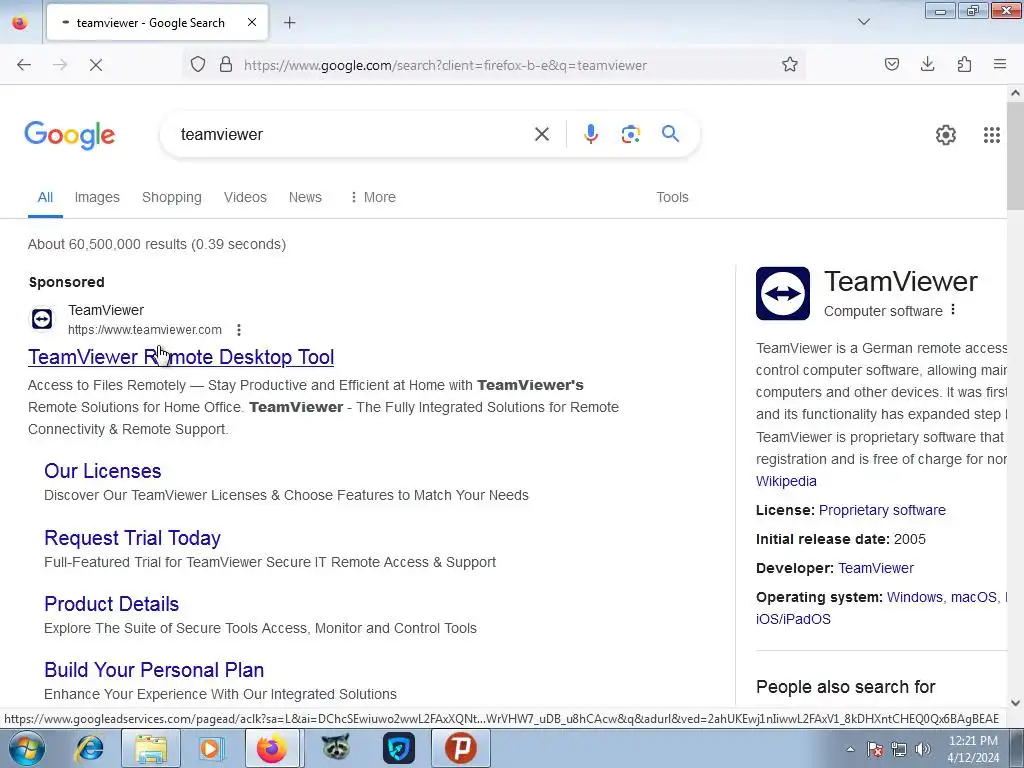Switch to the Shopping tab

point(172,197)
